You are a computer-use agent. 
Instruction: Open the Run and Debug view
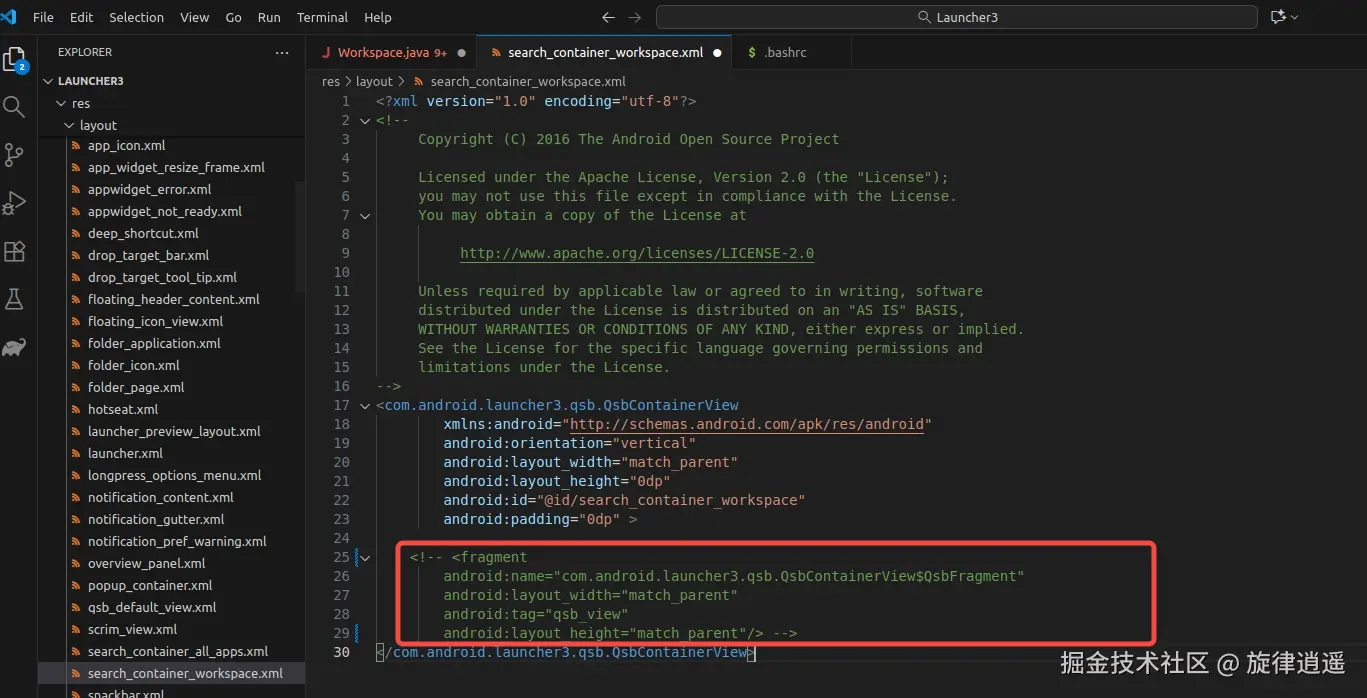pos(14,203)
